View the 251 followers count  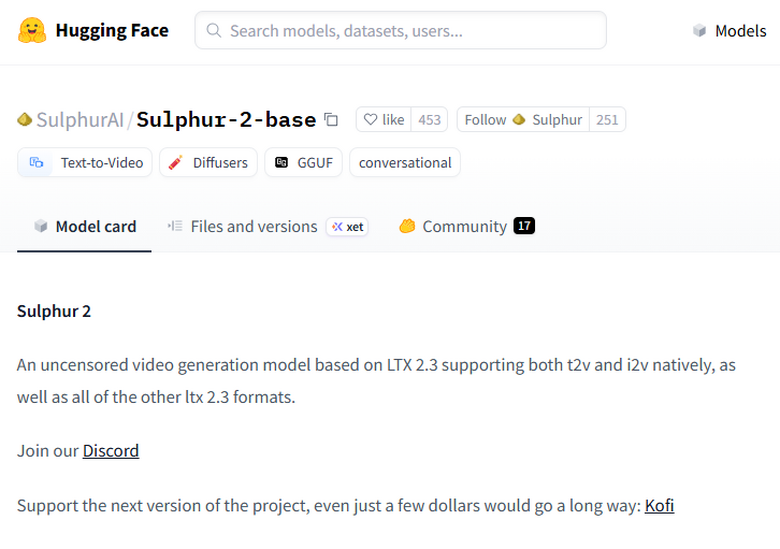(x=607, y=119)
